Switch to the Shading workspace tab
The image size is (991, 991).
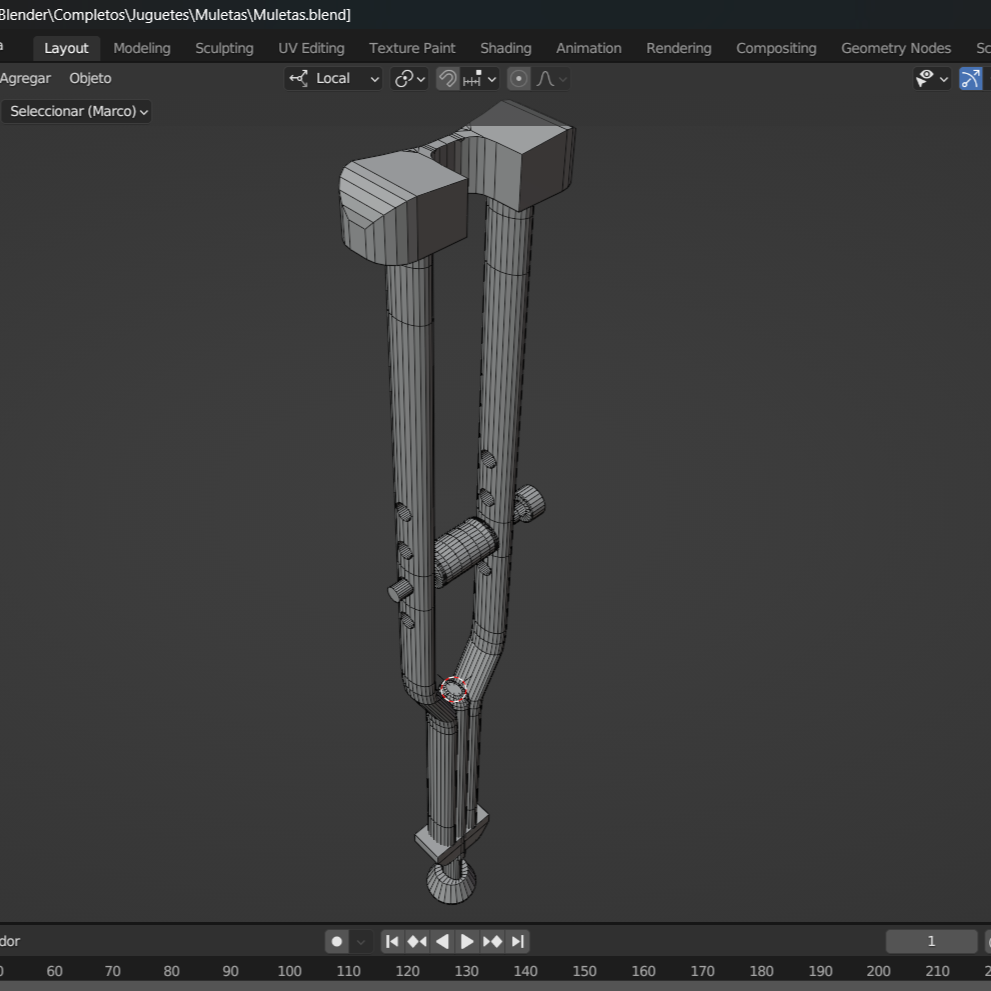[505, 47]
